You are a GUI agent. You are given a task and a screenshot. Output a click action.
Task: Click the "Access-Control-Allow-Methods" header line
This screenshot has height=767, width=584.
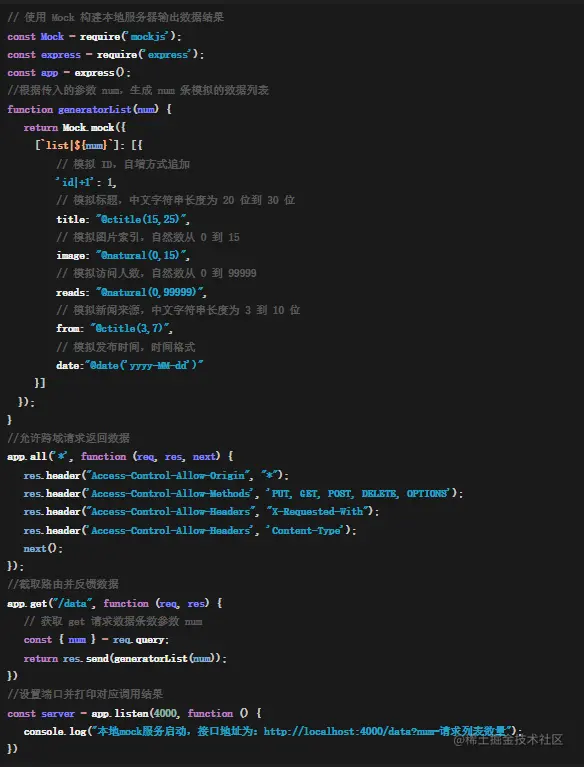click(x=243, y=494)
